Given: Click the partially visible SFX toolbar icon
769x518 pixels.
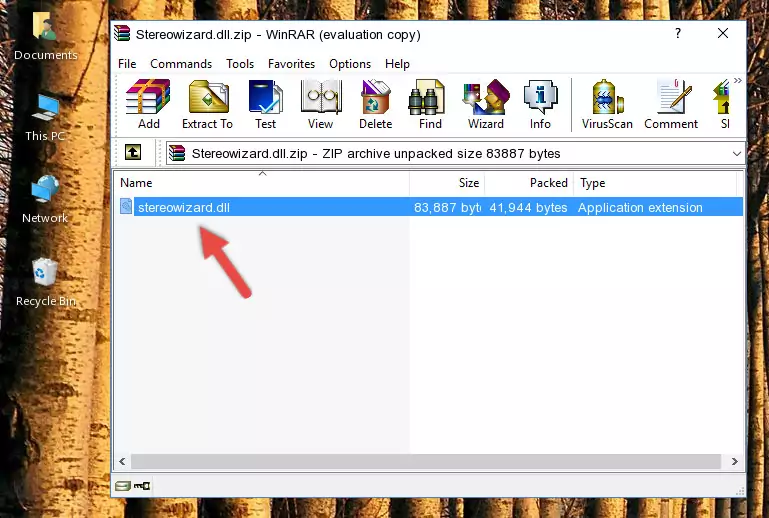Looking at the screenshot, I should [723, 104].
